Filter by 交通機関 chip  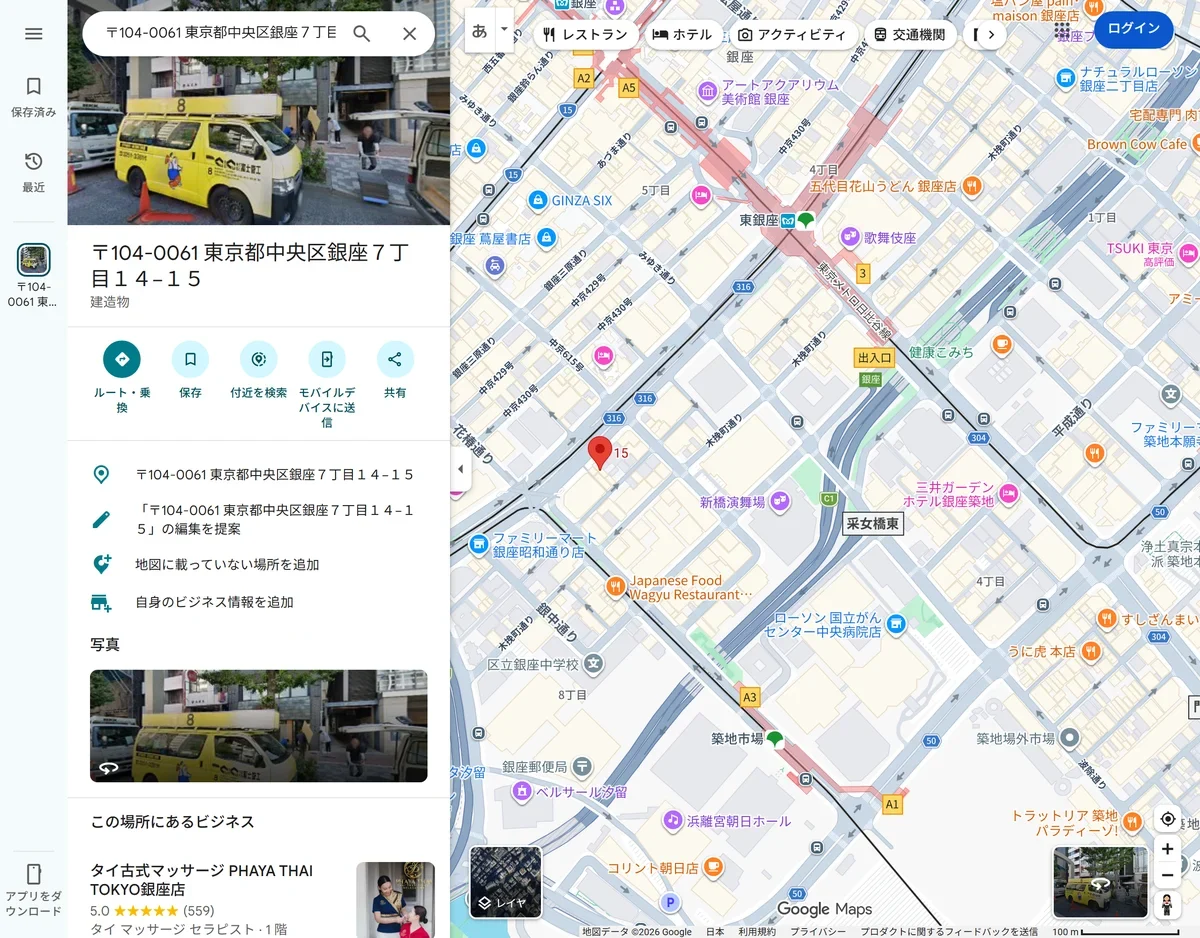908,34
